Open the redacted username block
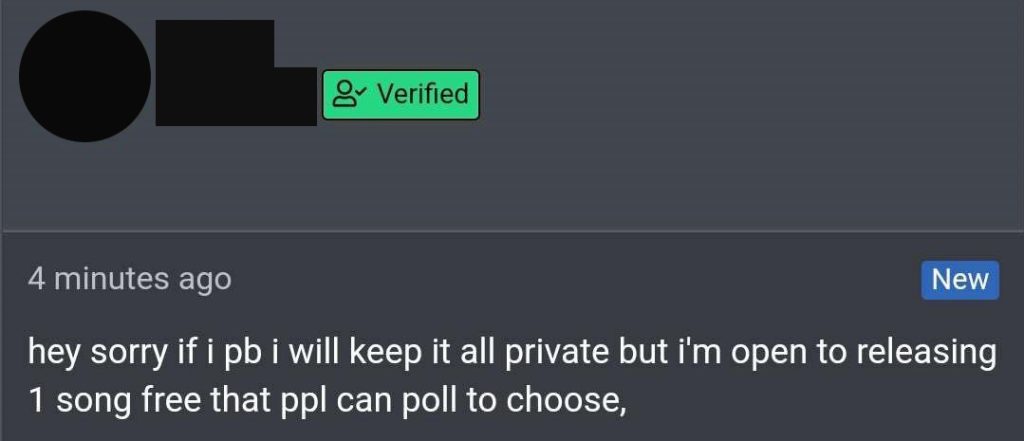Screen dimensions: 1024x441 (x=236, y=73)
